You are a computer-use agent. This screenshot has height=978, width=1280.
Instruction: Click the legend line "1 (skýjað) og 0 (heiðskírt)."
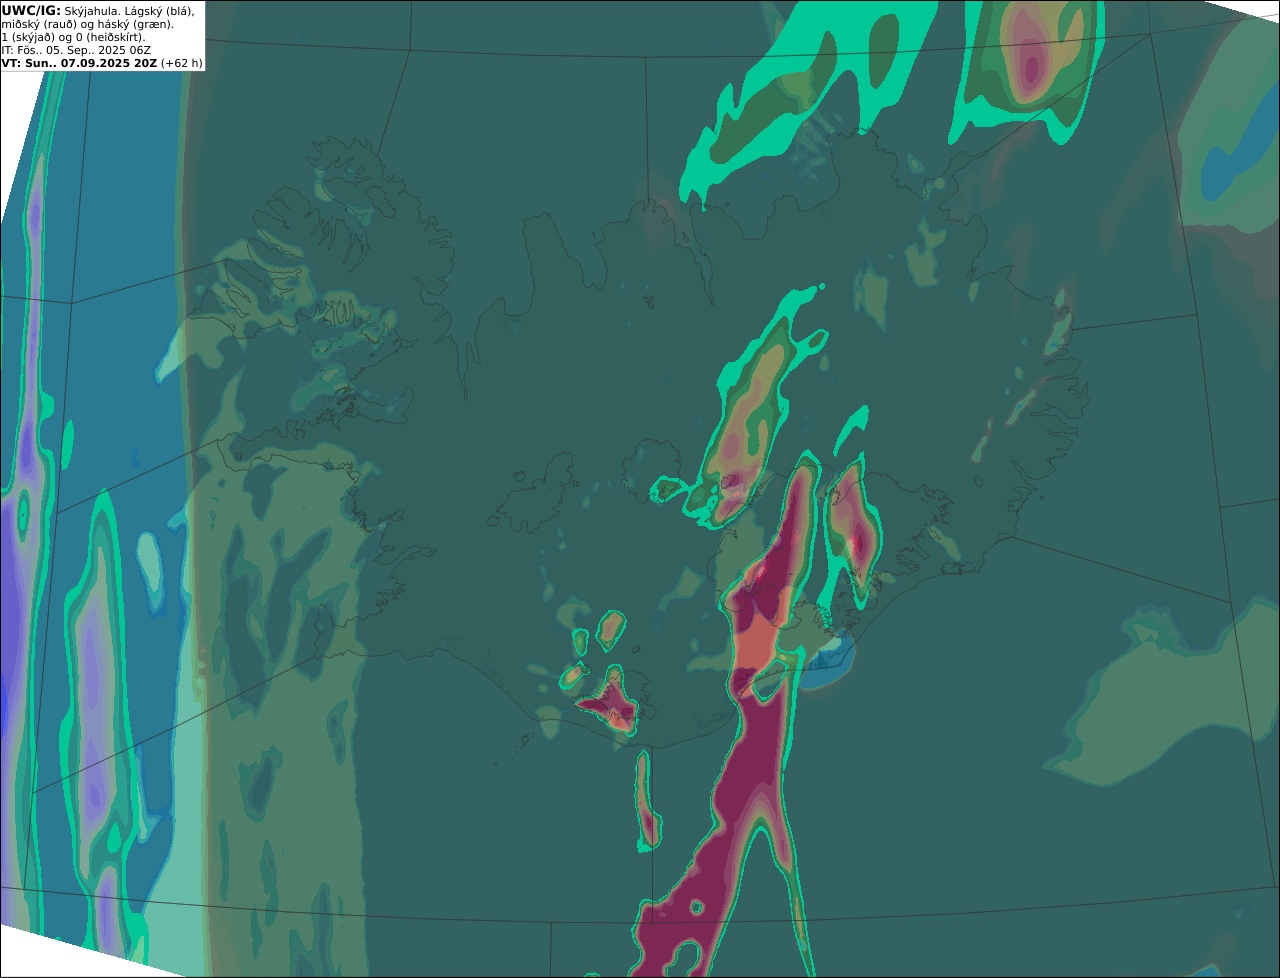click(x=73, y=37)
